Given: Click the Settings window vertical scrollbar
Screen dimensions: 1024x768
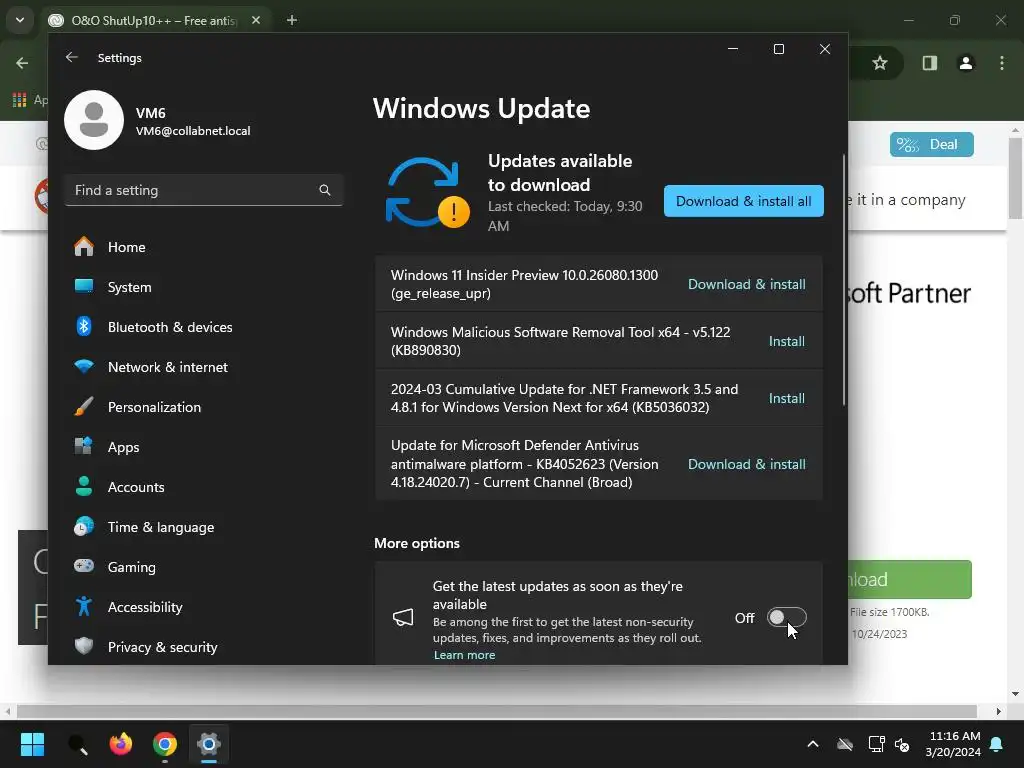Looking at the screenshot, I should click(x=844, y=280).
